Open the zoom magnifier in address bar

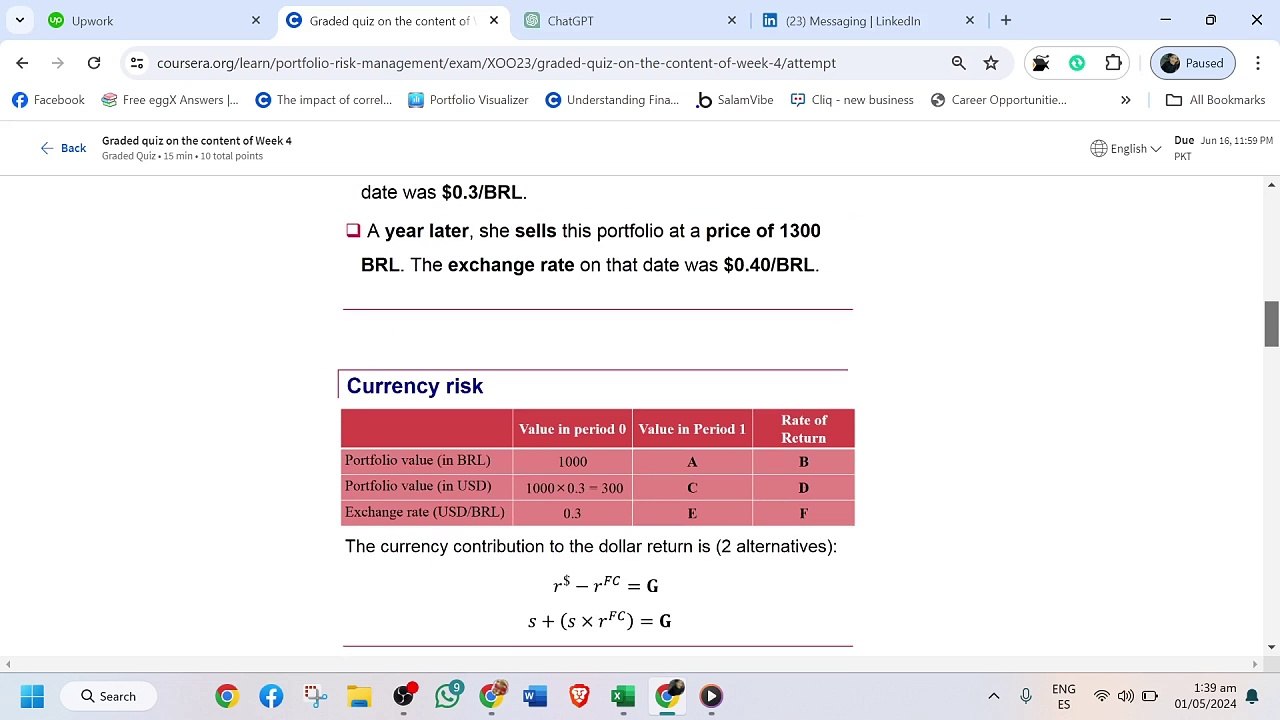[959, 63]
